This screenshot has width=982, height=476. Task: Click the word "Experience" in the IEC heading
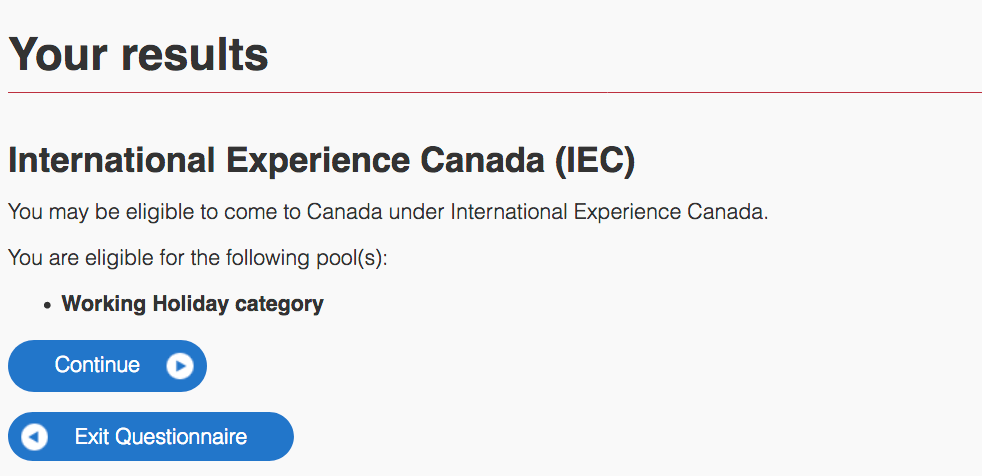click(318, 161)
